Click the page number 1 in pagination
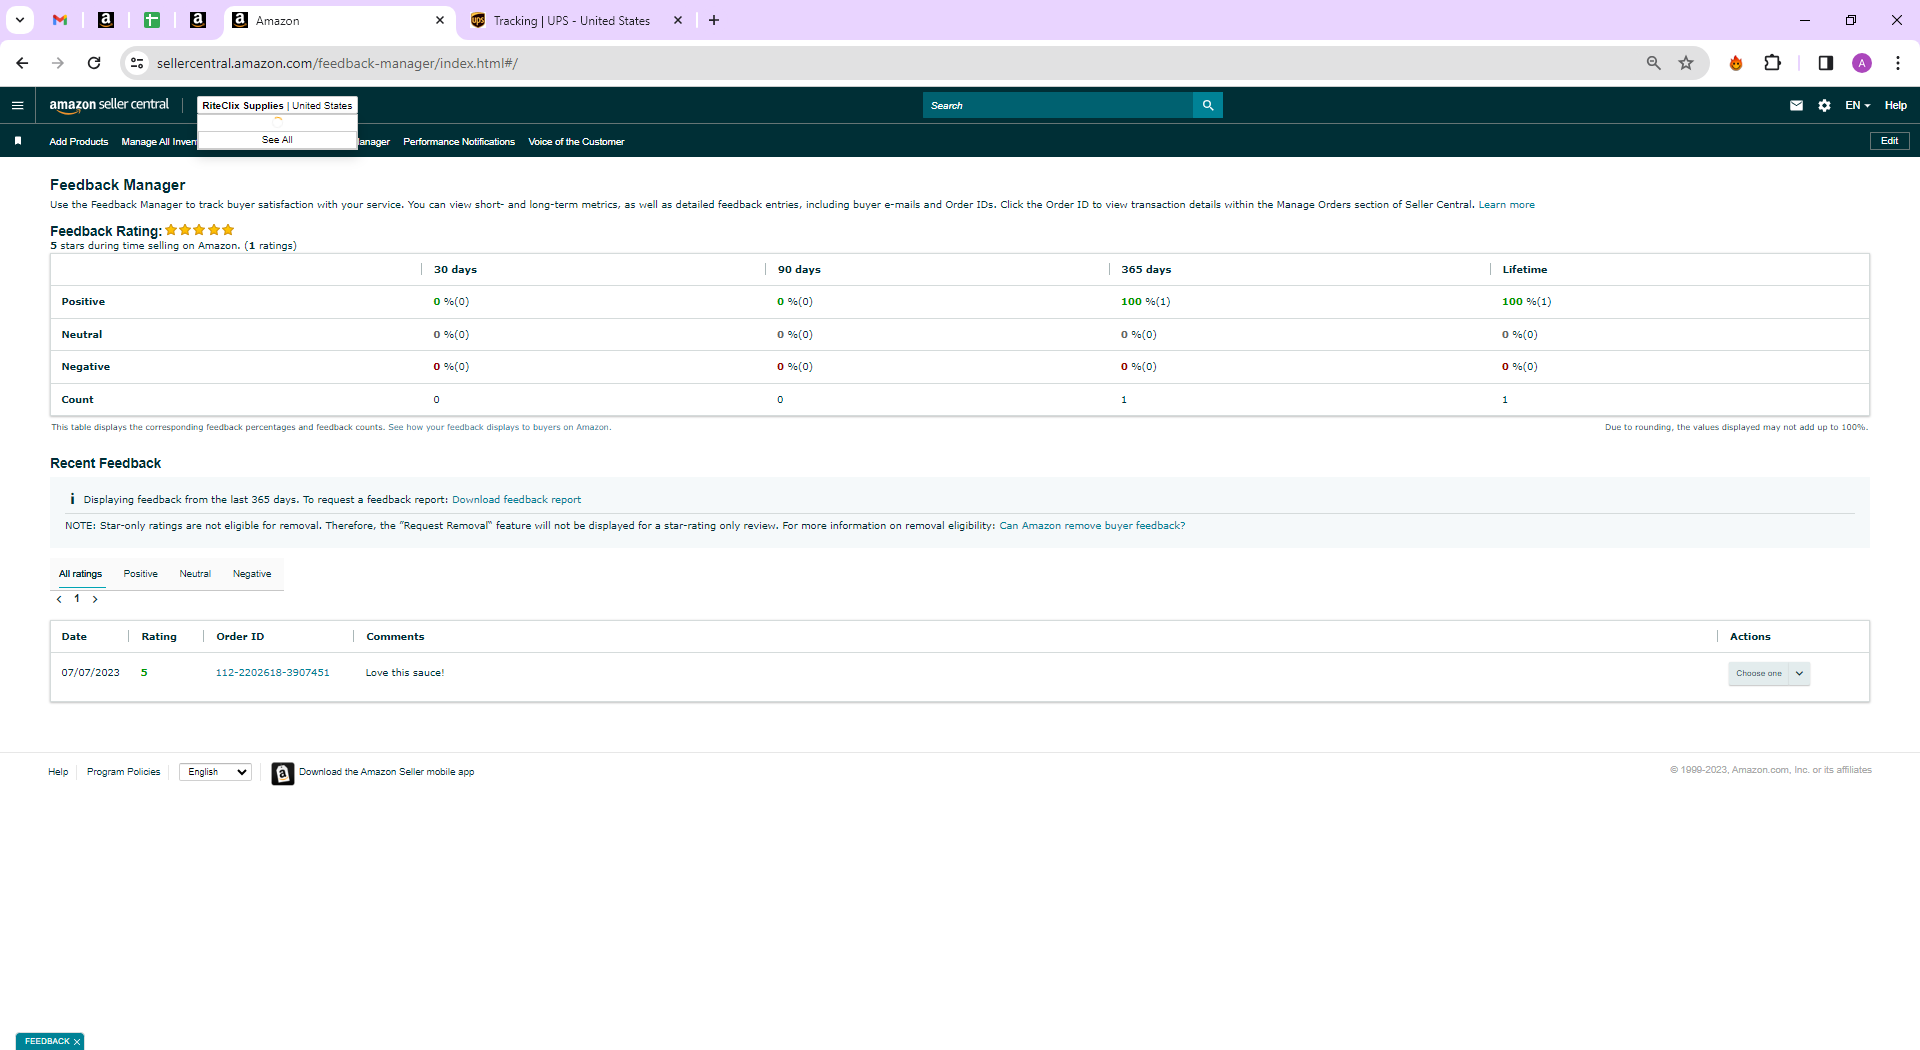 pyautogui.click(x=77, y=599)
